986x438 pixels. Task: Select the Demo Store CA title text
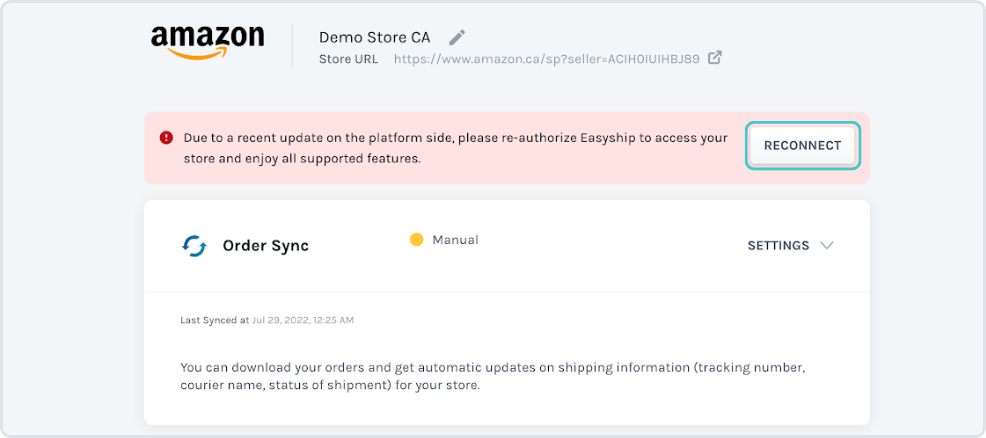374,37
